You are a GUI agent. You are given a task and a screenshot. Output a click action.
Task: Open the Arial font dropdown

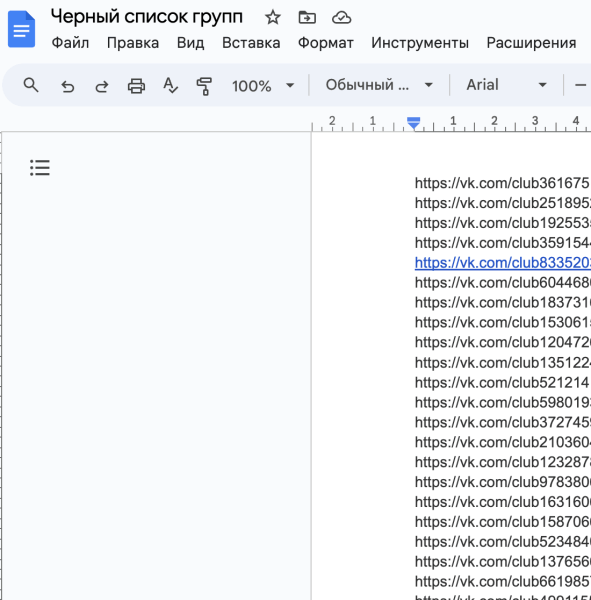[506, 85]
